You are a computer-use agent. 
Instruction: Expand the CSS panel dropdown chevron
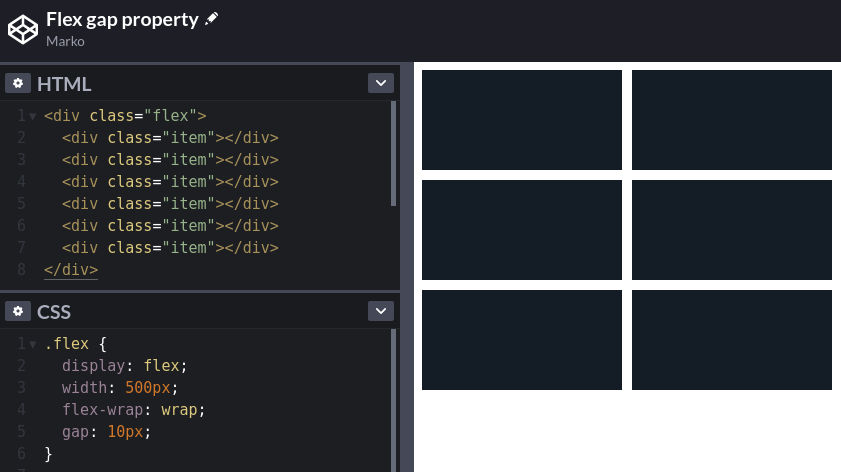[x=381, y=311]
